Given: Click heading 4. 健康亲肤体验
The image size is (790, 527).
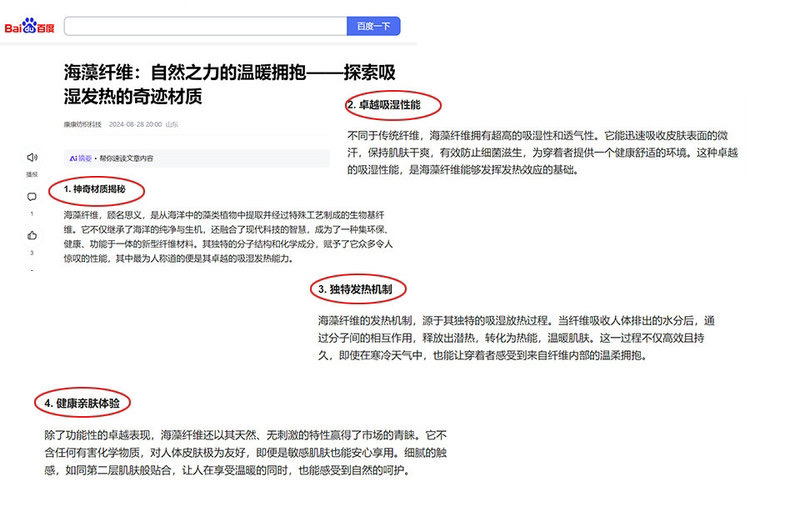Looking at the screenshot, I should click(x=88, y=403).
